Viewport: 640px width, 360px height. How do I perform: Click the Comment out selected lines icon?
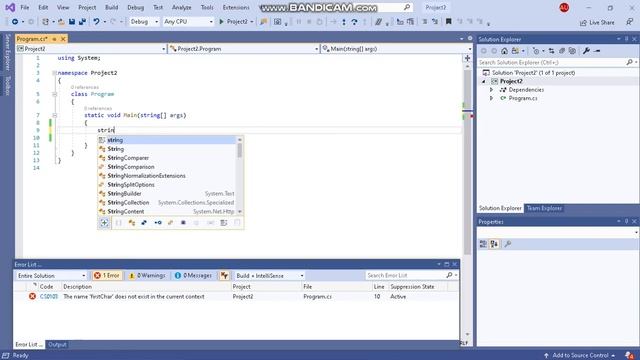point(424,22)
